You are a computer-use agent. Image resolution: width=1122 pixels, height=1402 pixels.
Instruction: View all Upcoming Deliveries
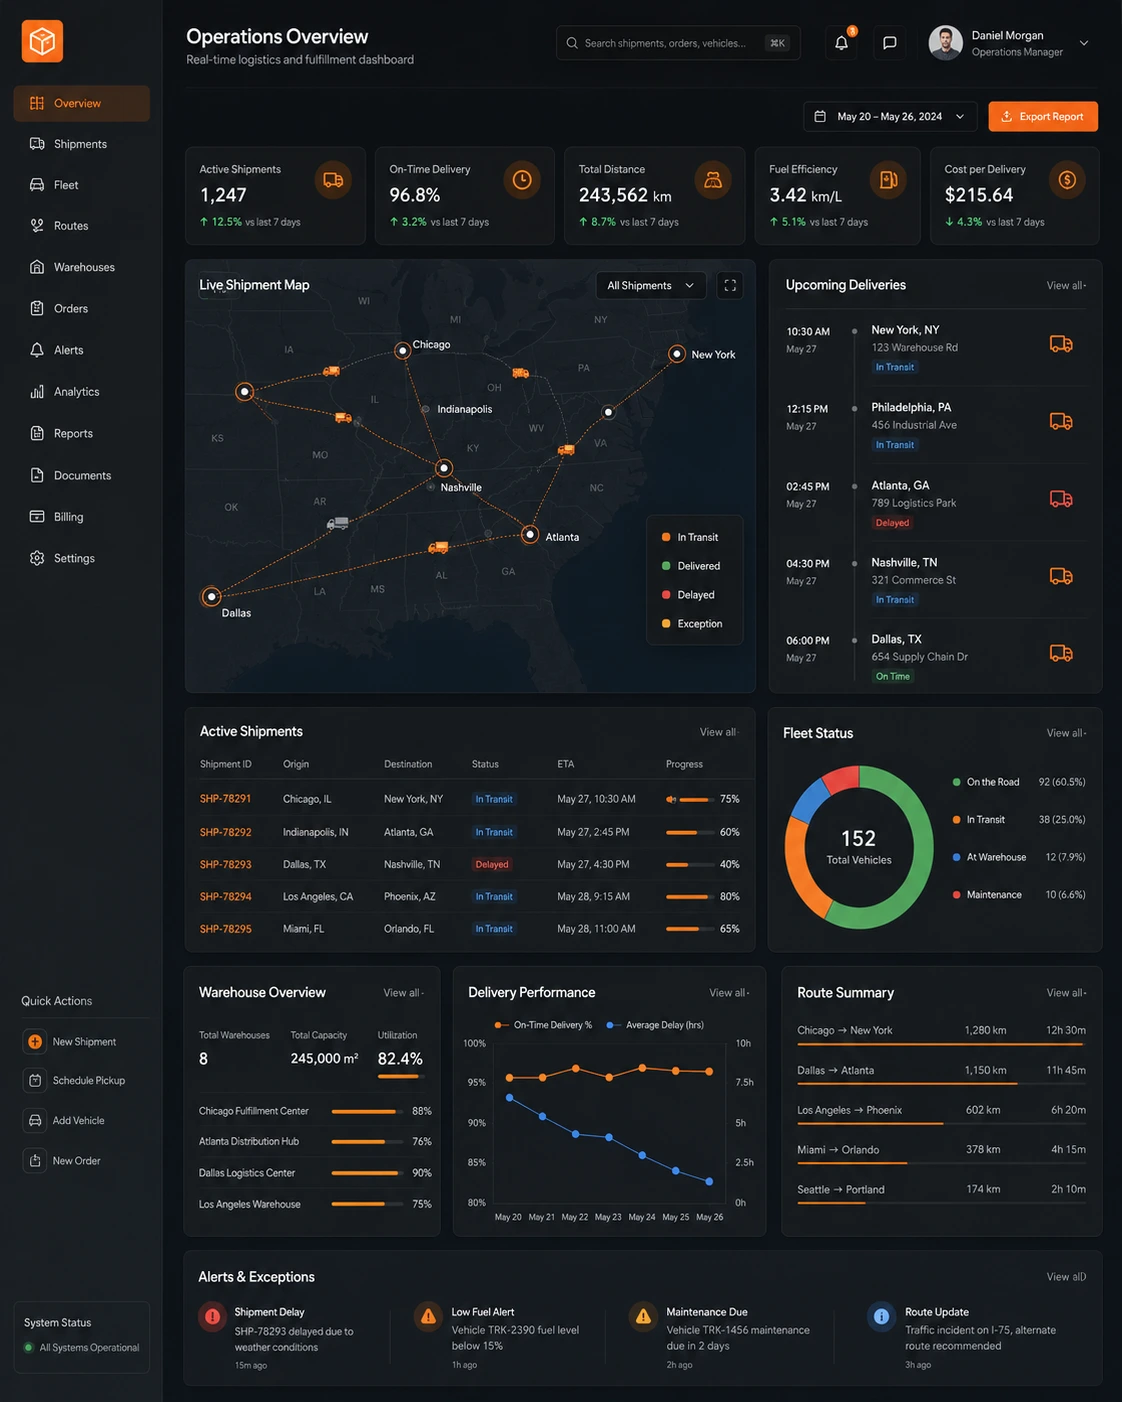[1066, 286]
